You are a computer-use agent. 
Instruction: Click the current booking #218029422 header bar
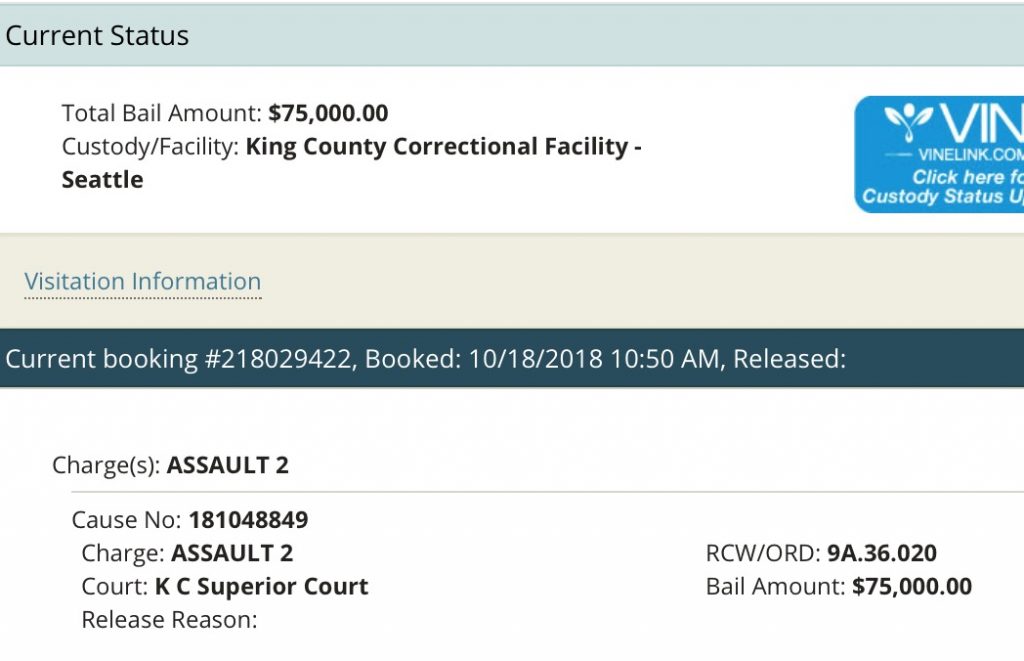[512, 359]
